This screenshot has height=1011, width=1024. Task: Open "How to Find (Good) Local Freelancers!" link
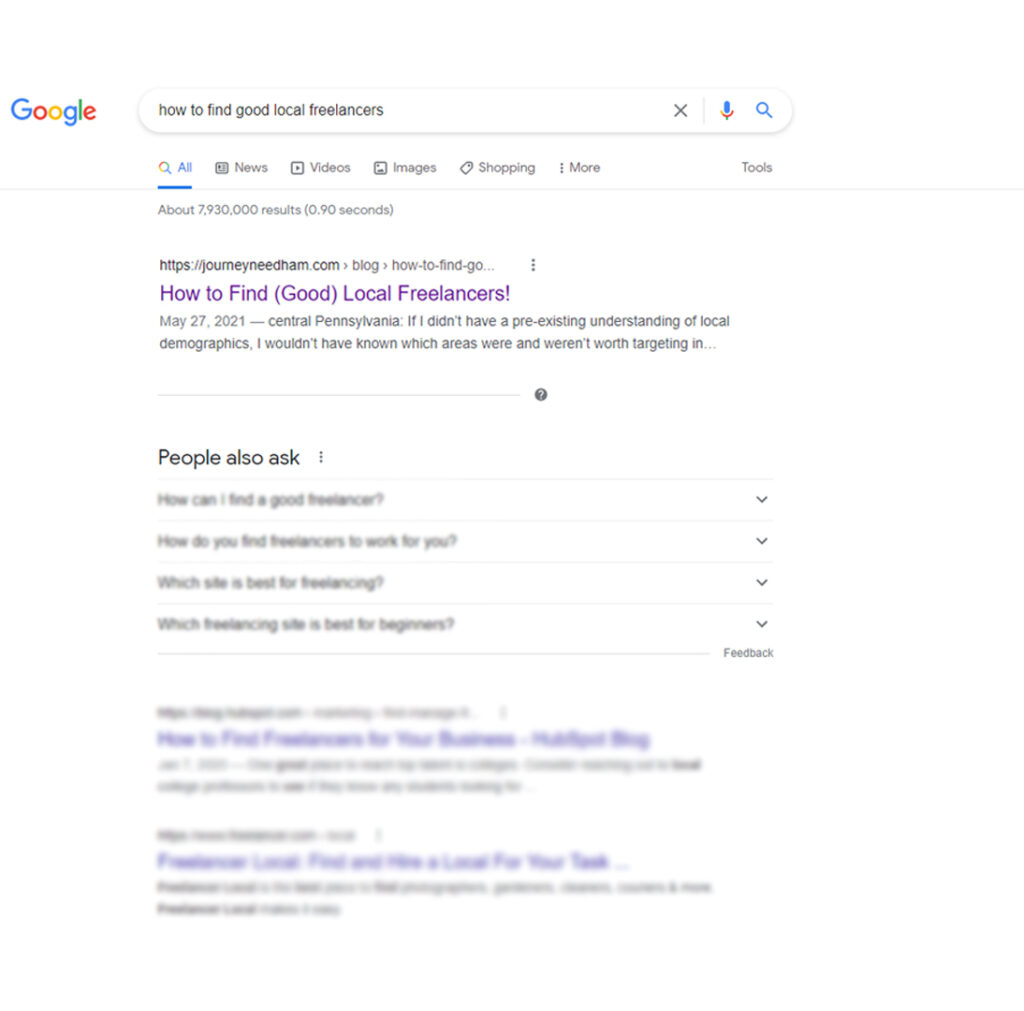click(x=335, y=293)
